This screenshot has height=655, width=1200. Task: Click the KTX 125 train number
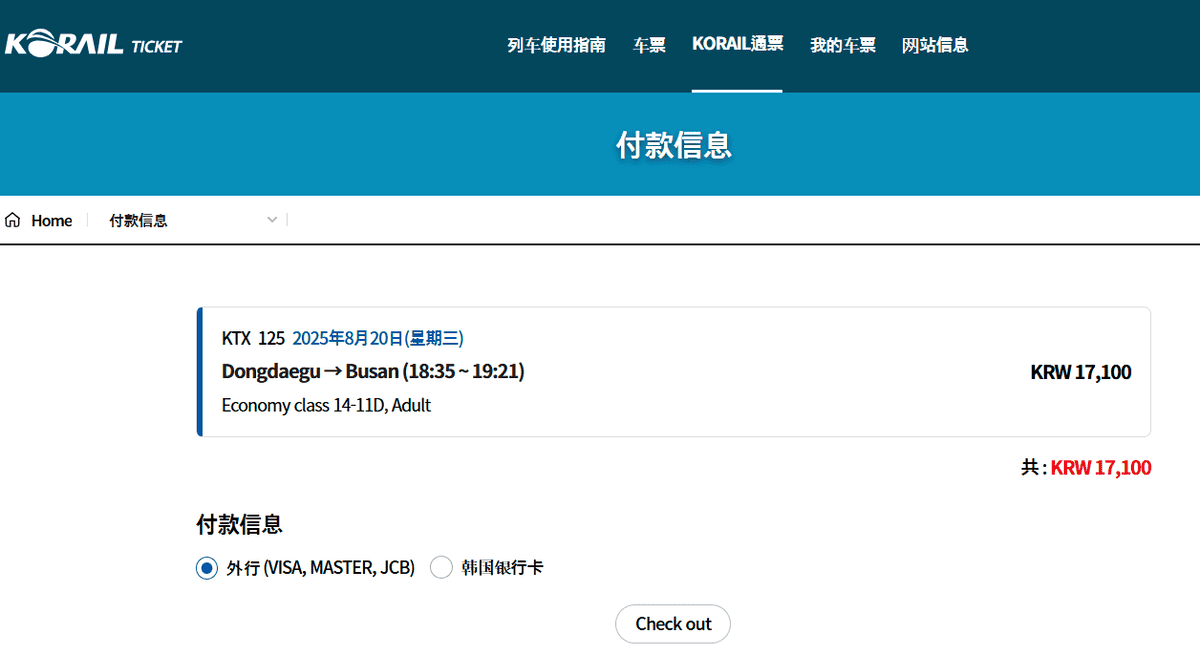[253, 338]
